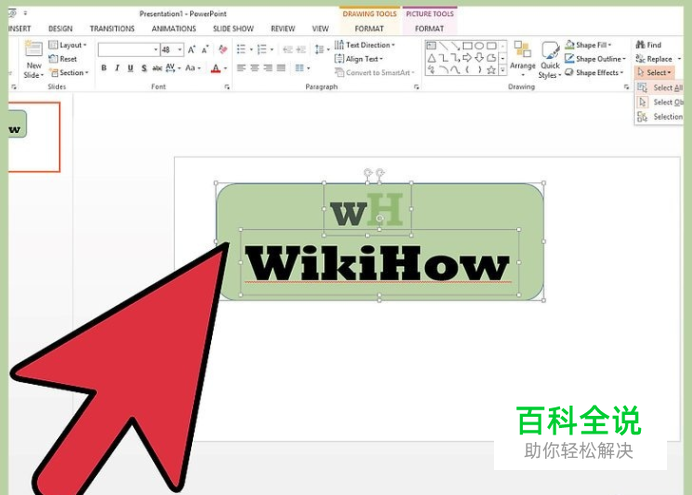692x495 pixels.
Task: Choose Selection Pane from menu
Action: point(660,117)
